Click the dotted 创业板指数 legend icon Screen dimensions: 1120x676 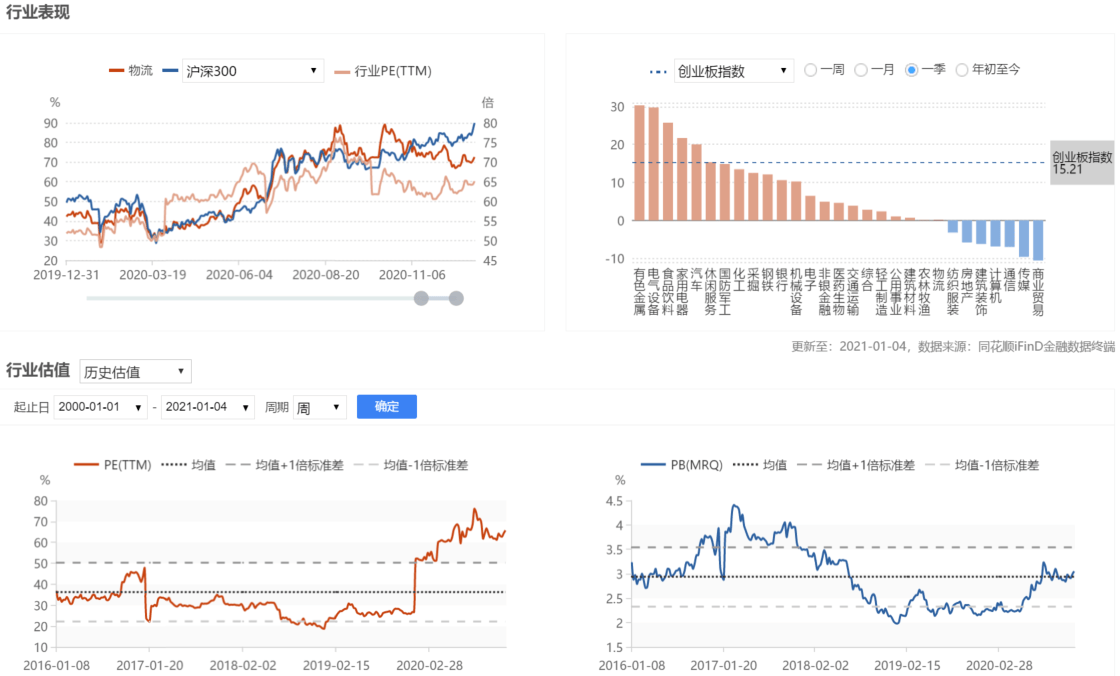[x=658, y=71]
